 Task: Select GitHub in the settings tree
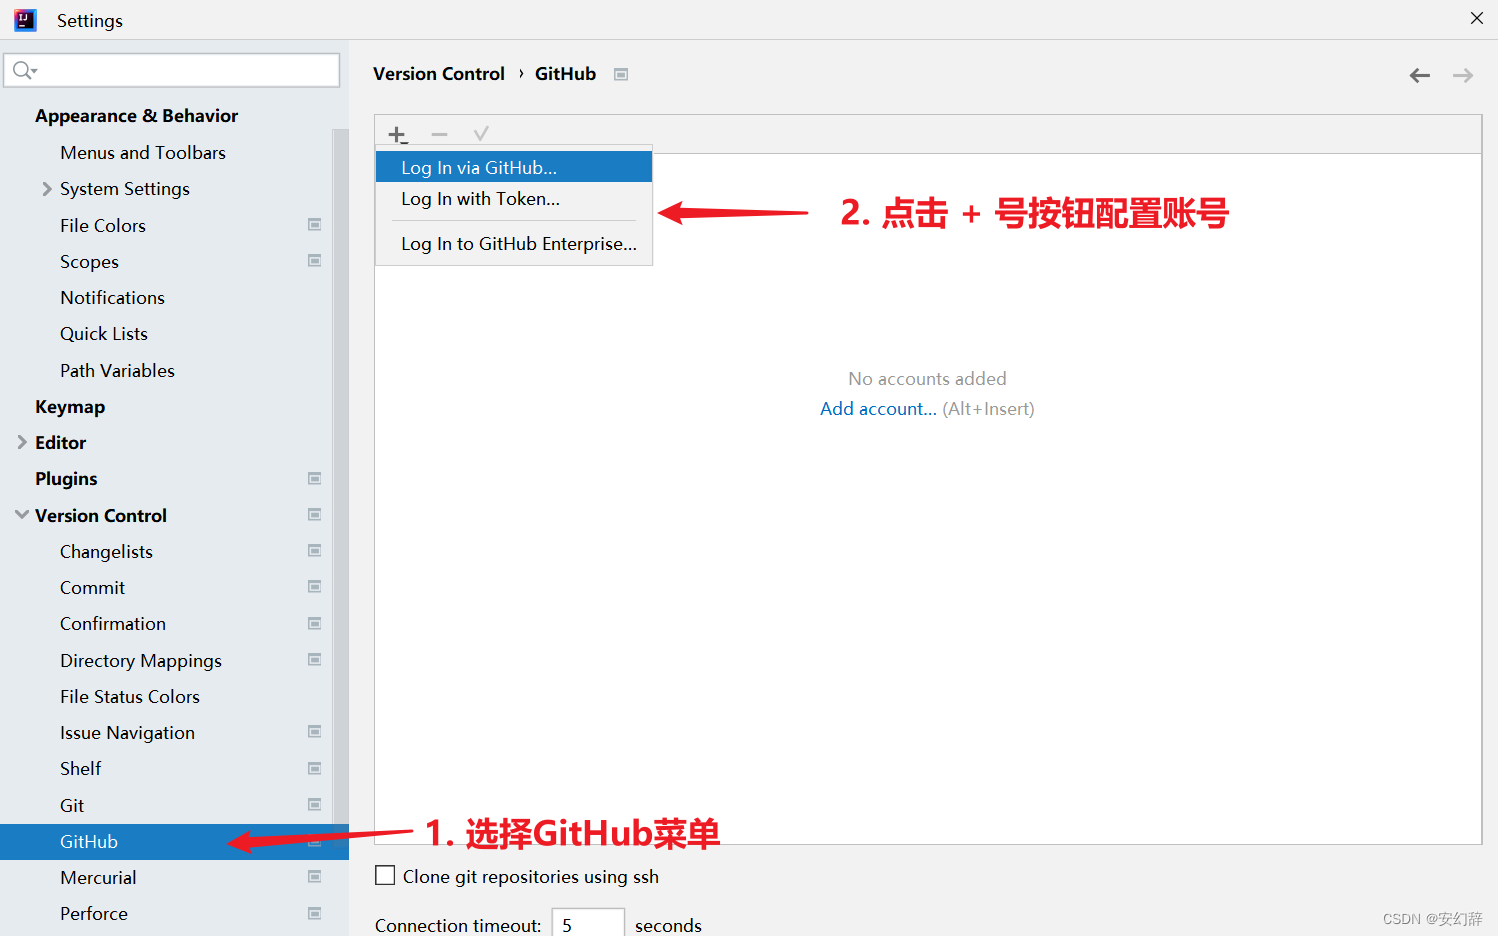pos(174,842)
